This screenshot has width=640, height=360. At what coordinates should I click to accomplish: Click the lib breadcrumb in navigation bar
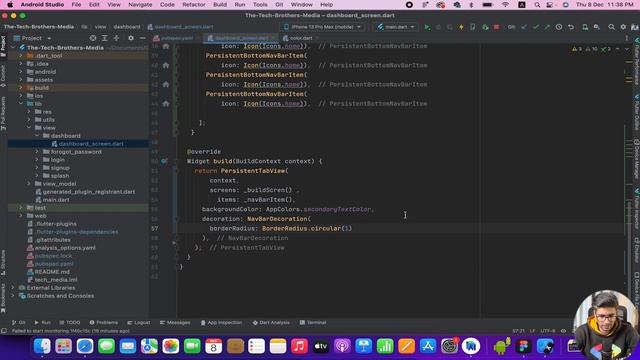pos(84,27)
